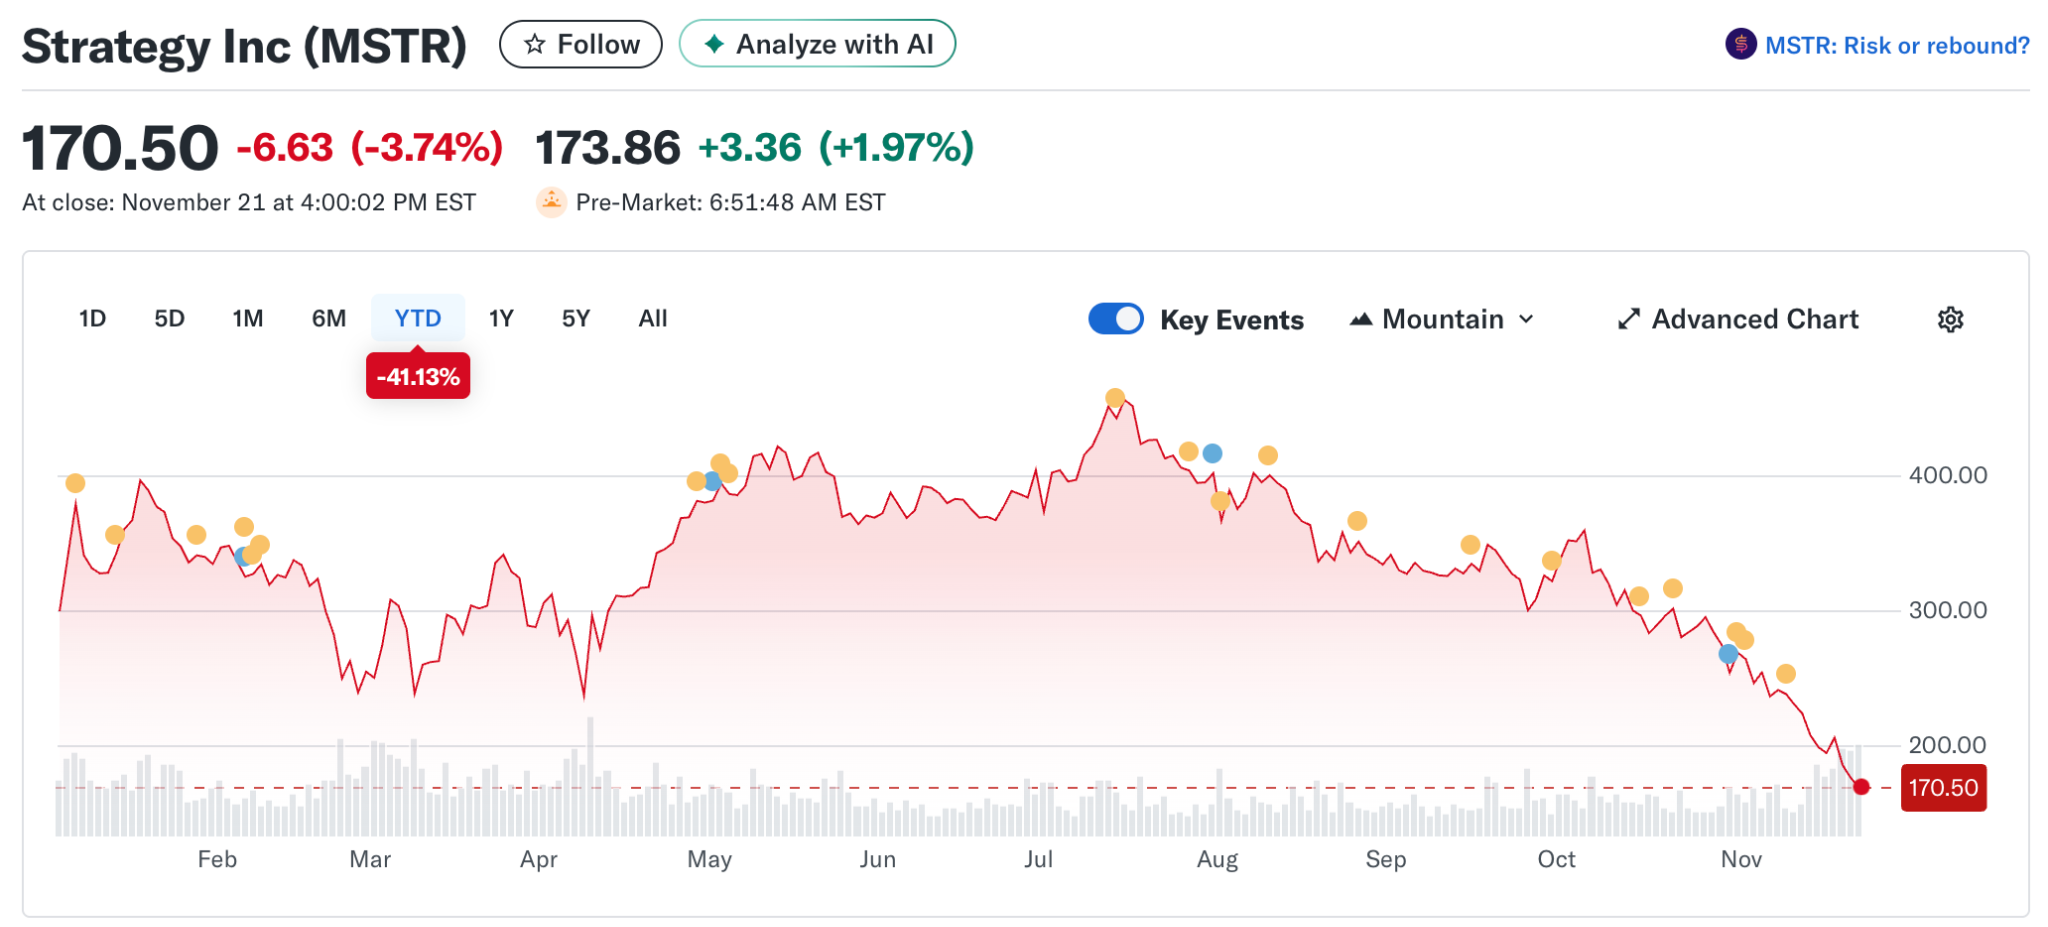Click the Follow button
This screenshot has width=2048, height=927.
point(581,43)
